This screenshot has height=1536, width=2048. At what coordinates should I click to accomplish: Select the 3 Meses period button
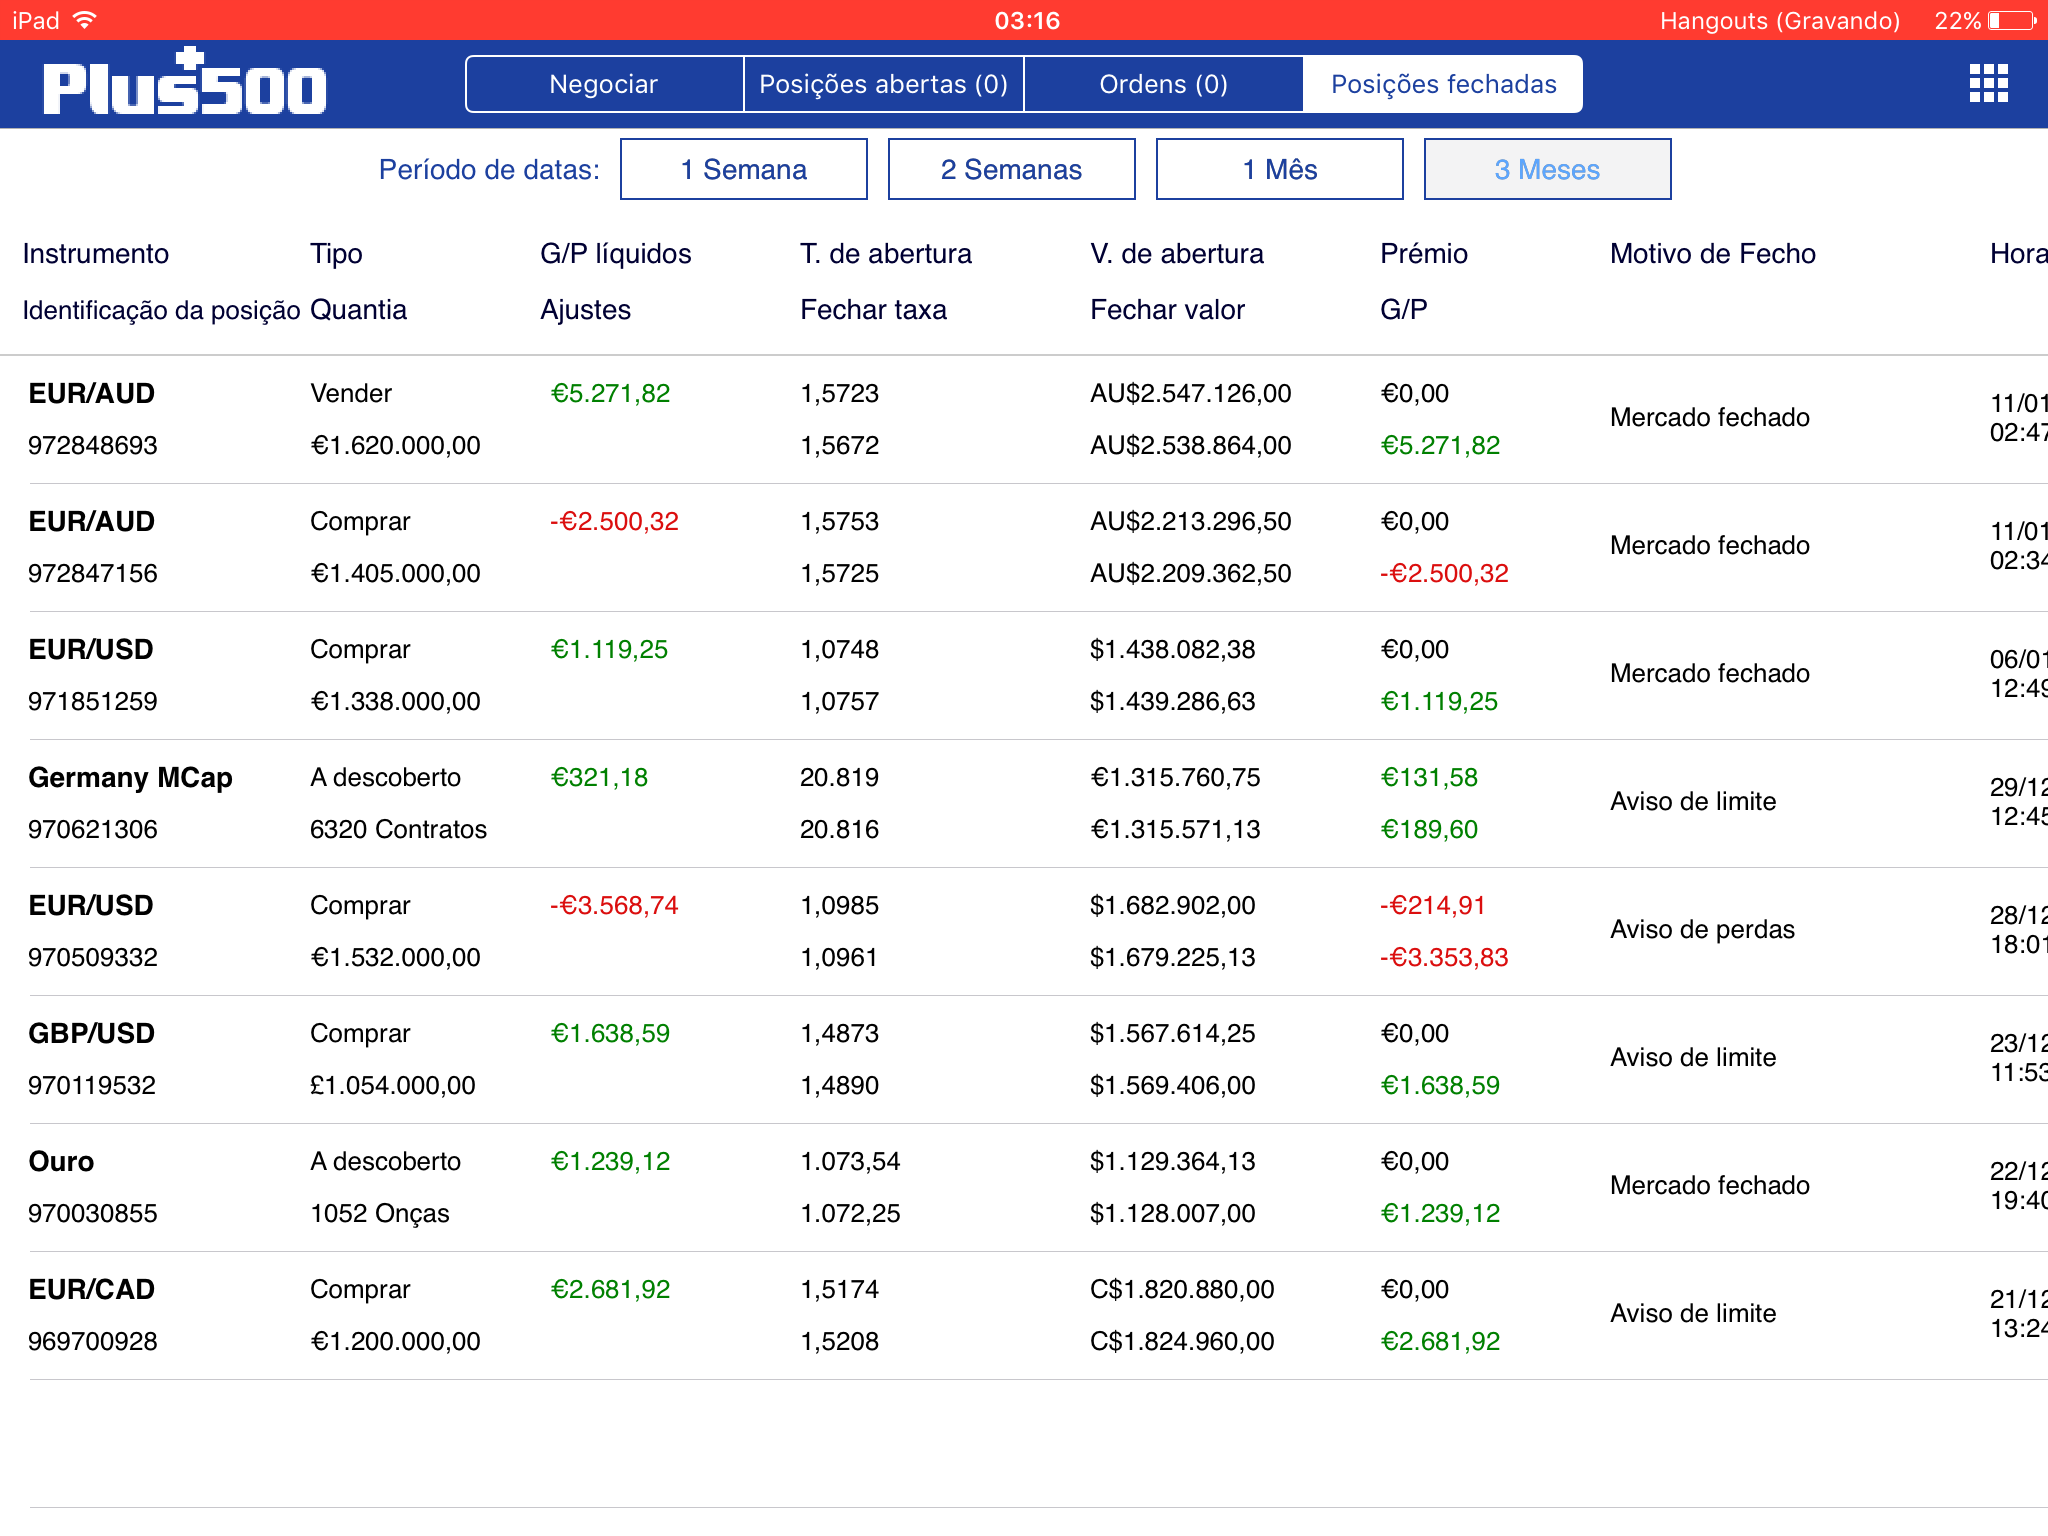pos(1547,169)
